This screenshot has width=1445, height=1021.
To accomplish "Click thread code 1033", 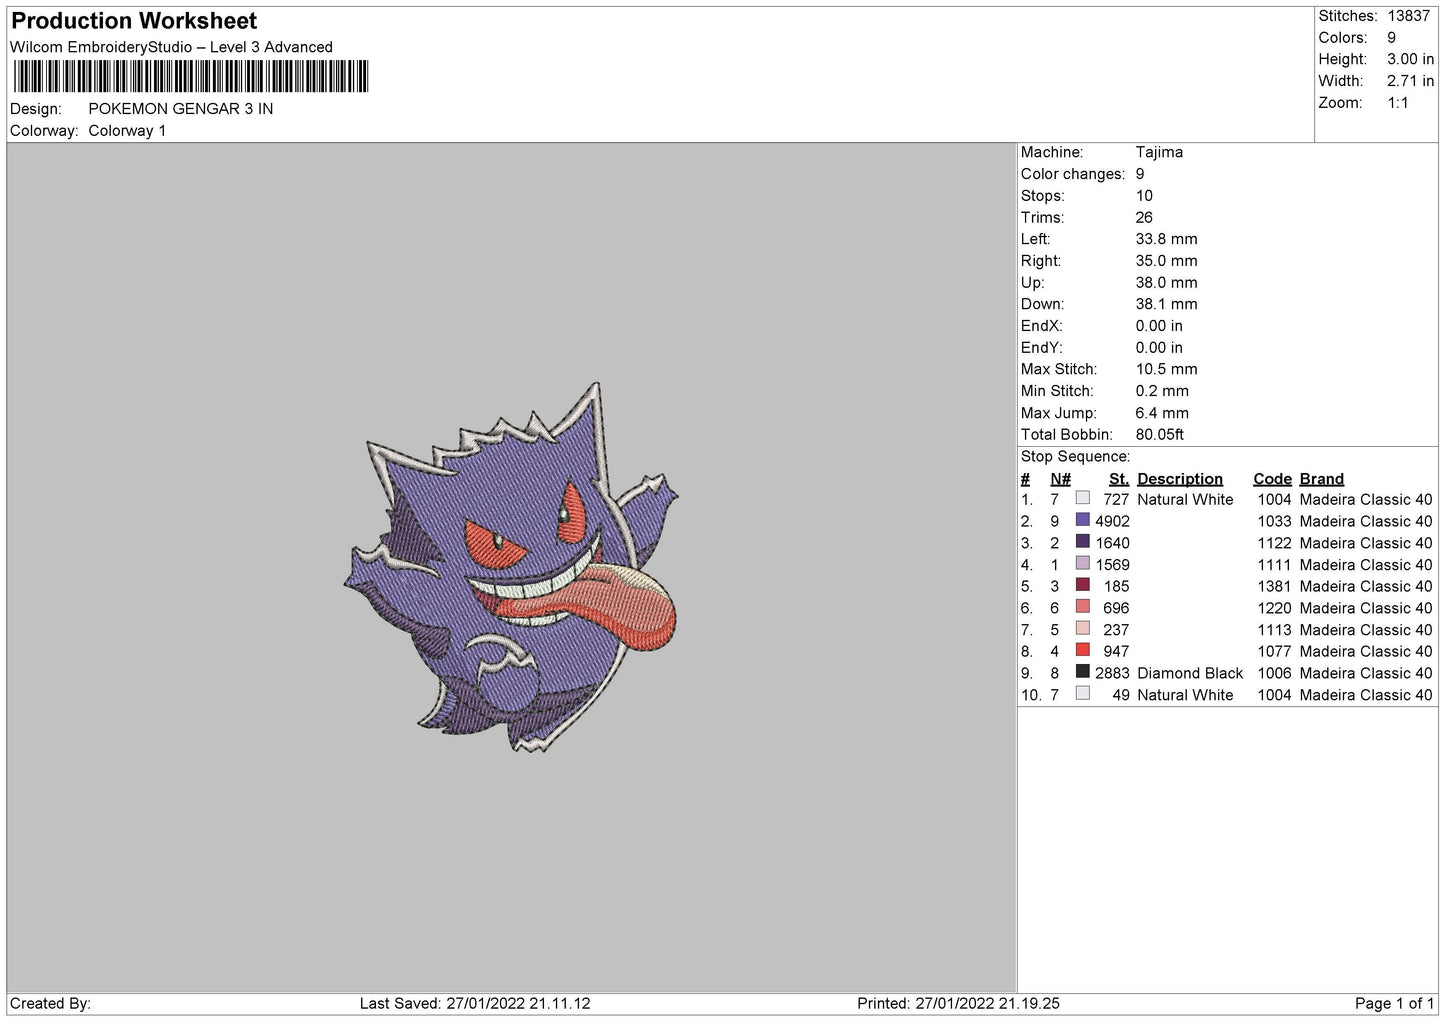I will coord(1274,521).
